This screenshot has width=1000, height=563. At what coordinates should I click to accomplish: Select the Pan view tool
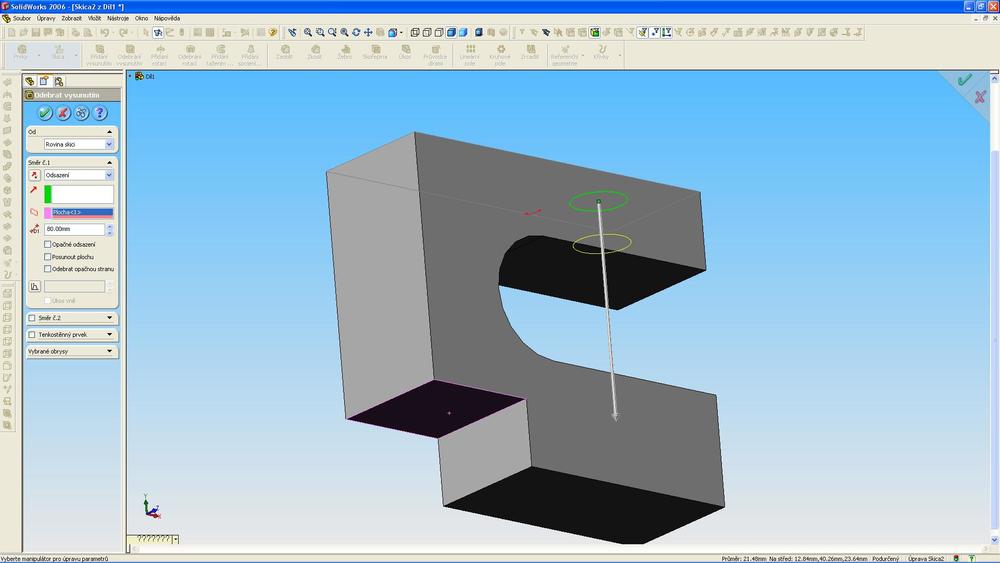click(368, 32)
